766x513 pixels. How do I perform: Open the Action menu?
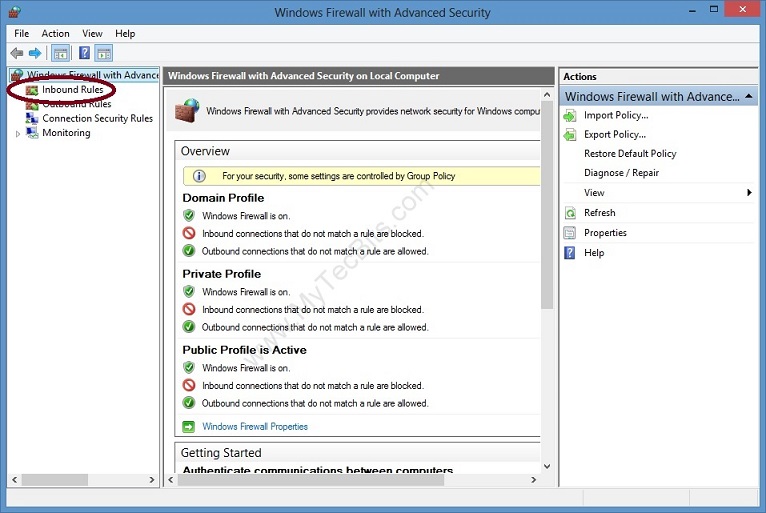point(55,33)
